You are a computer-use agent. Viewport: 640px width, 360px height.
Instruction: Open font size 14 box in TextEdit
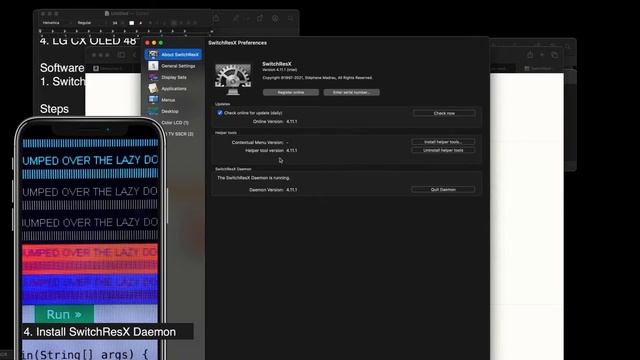(x=116, y=23)
